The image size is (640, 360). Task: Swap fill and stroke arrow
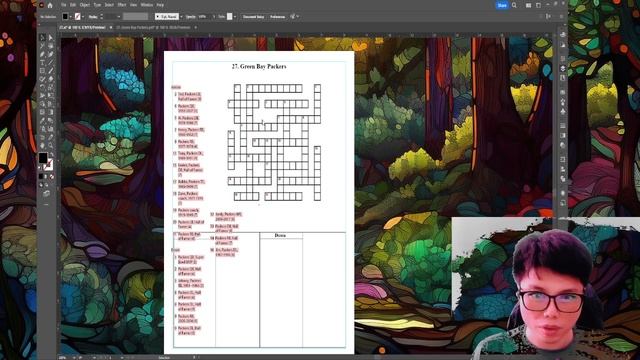pos(51,154)
